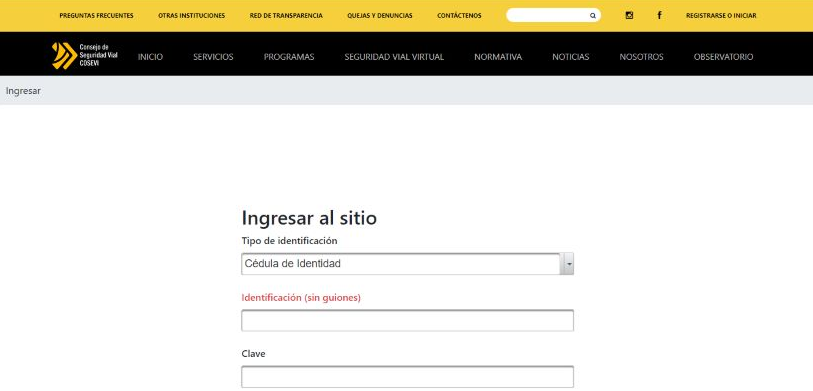Click the Tipo de identificación label
The image size is (813, 391).
click(x=289, y=241)
